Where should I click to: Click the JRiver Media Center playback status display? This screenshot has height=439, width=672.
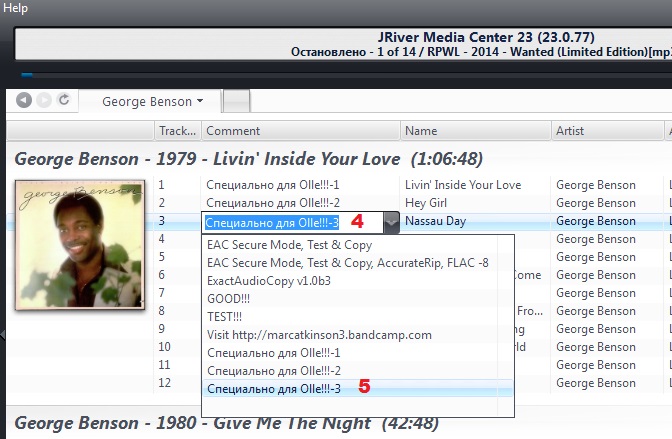[x=343, y=44]
